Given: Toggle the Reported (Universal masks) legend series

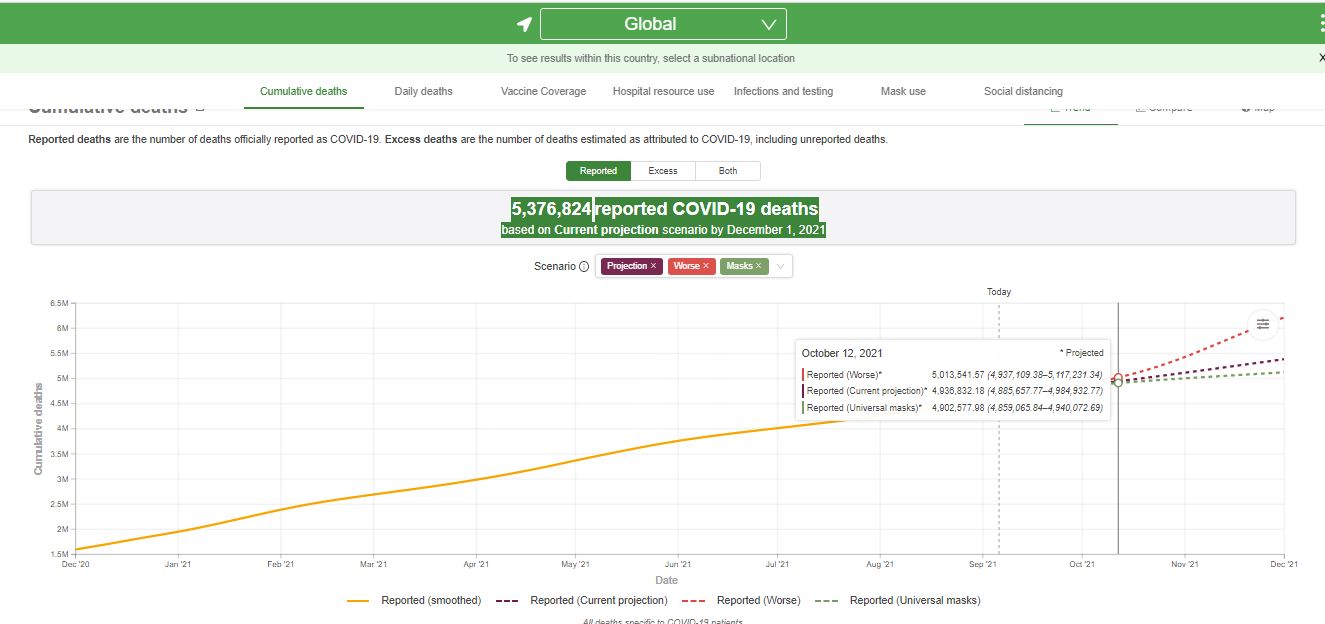Looking at the screenshot, I should 898,601.
